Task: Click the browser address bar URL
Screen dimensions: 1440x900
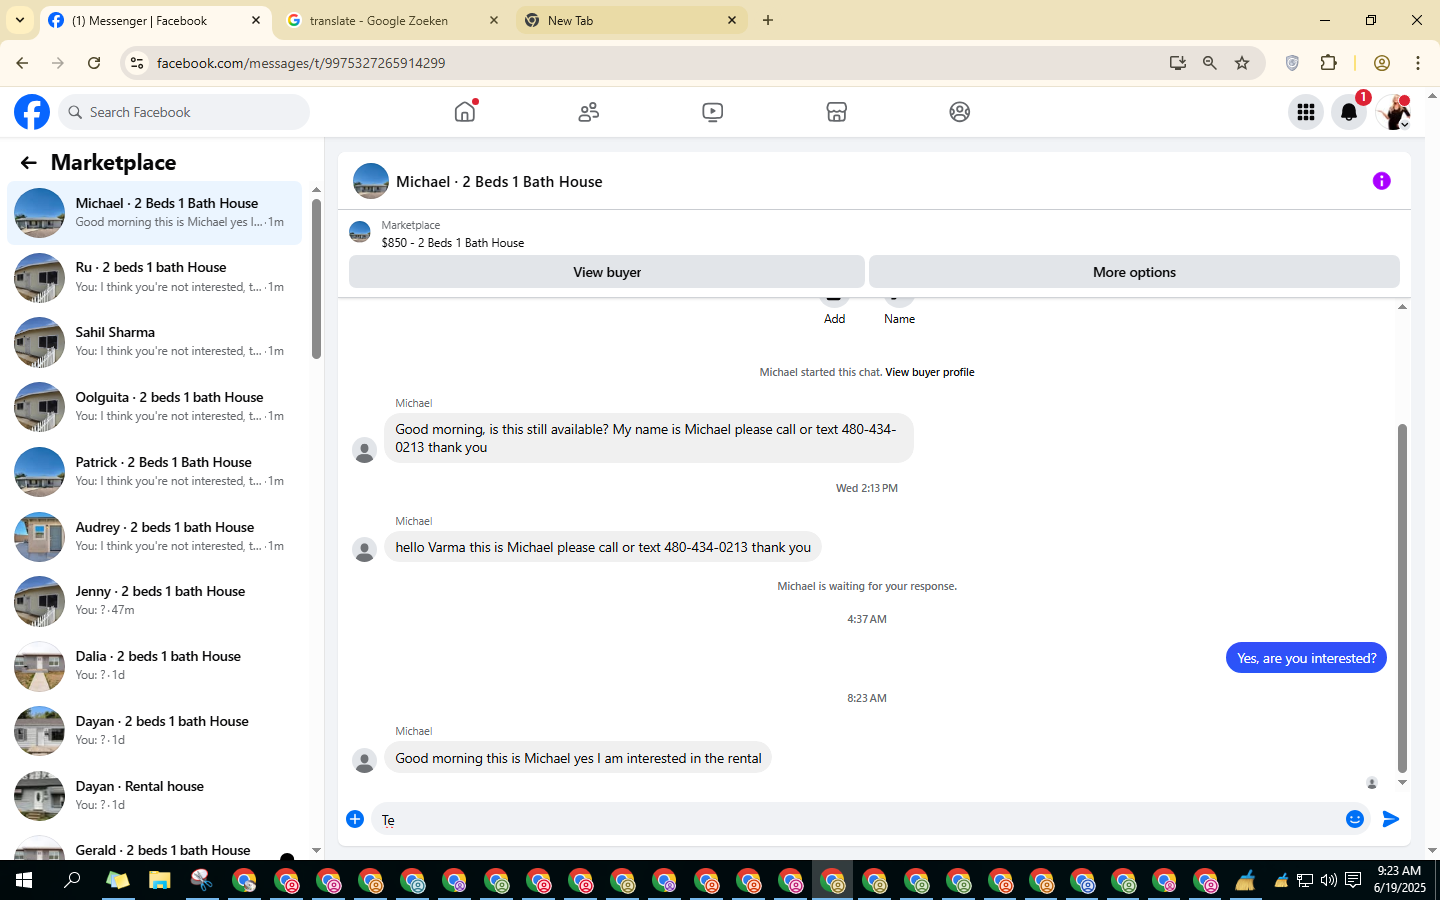Action: click(x=301, y=63)
